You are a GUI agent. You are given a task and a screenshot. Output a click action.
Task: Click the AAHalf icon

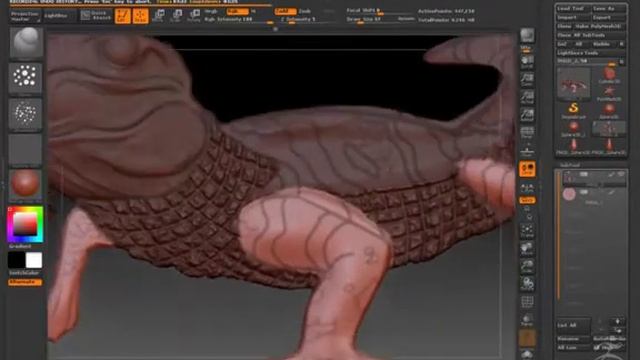pyautogui.click(x=527, y=115)
